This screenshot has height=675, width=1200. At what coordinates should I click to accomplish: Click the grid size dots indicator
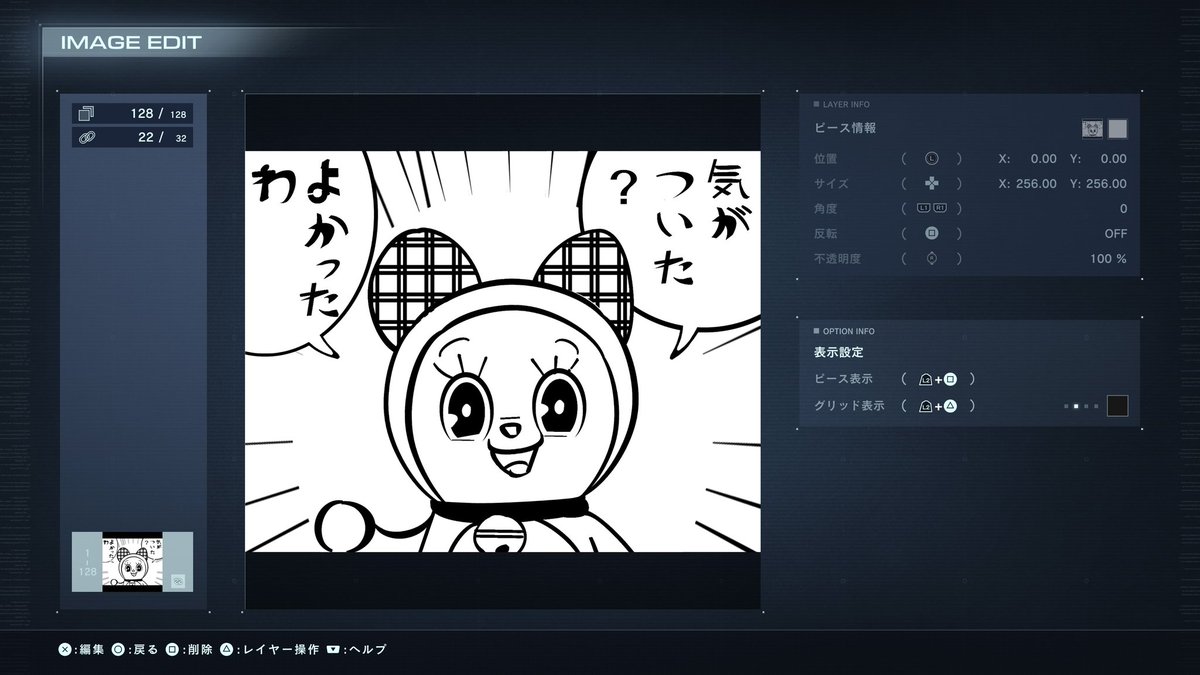(1082, 406)
